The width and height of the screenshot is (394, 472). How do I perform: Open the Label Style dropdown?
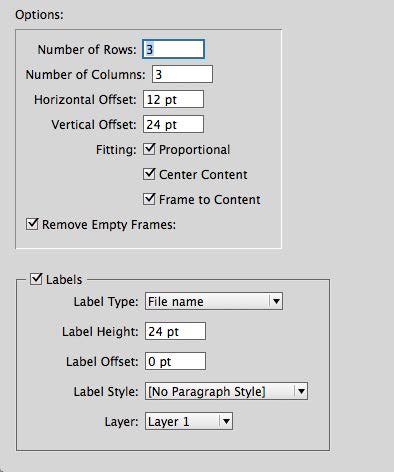coord(226,391)
